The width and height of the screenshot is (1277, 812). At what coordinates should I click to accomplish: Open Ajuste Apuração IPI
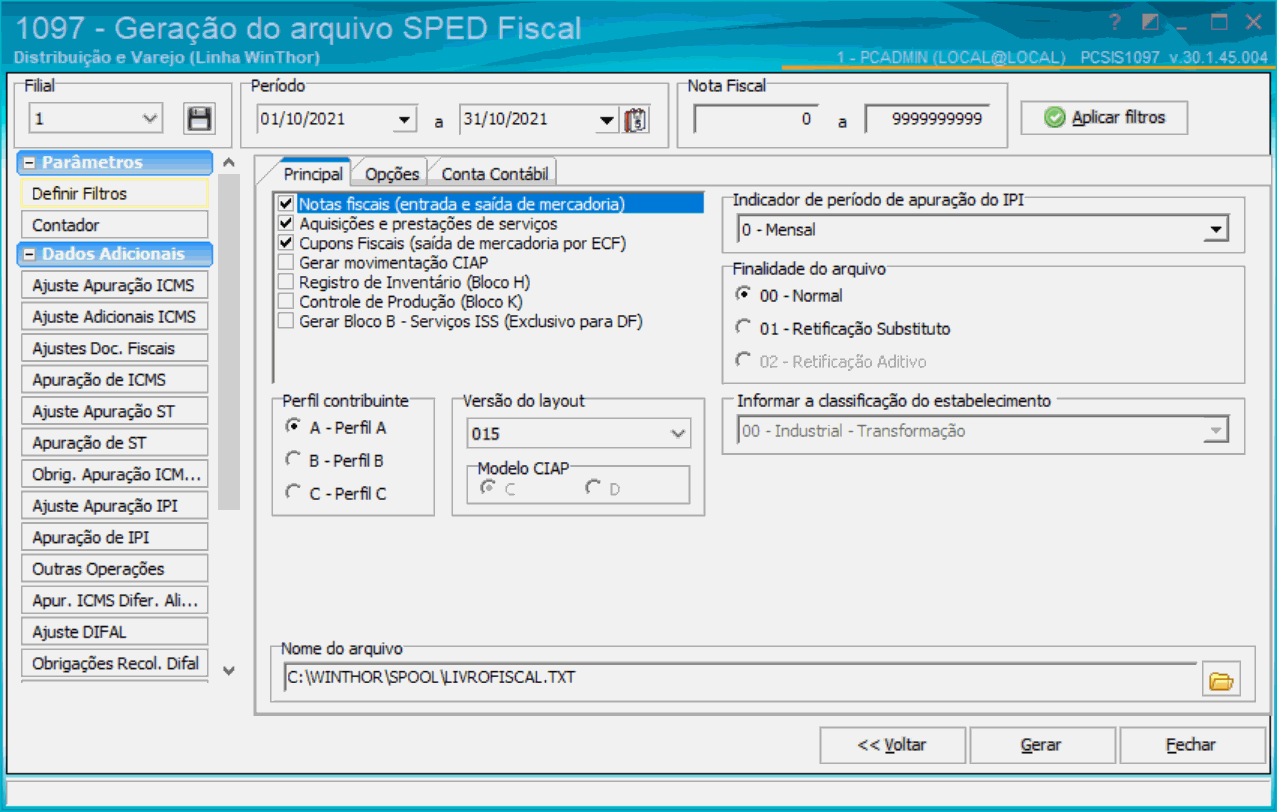[x=114, y=506]
